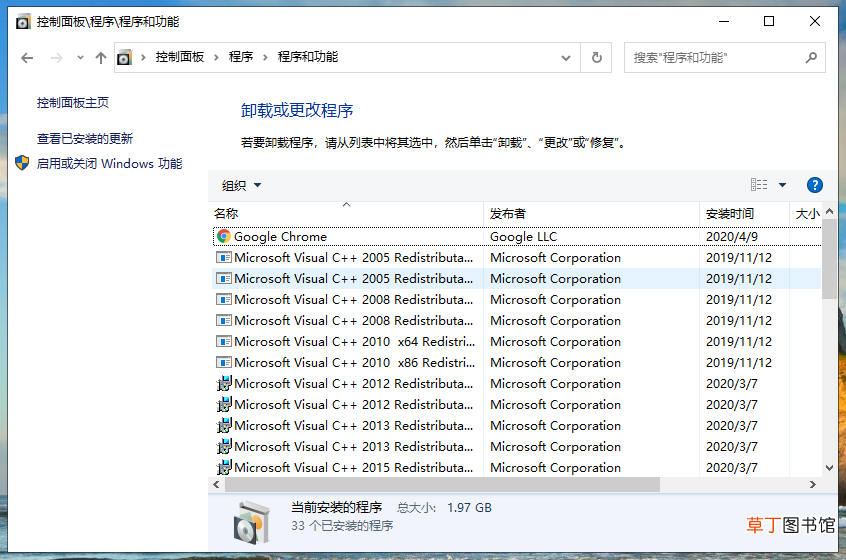Expand the chevron before 控制面板 breadcrumb
This screenshot has height=560, width=846.
pos(143,57)
